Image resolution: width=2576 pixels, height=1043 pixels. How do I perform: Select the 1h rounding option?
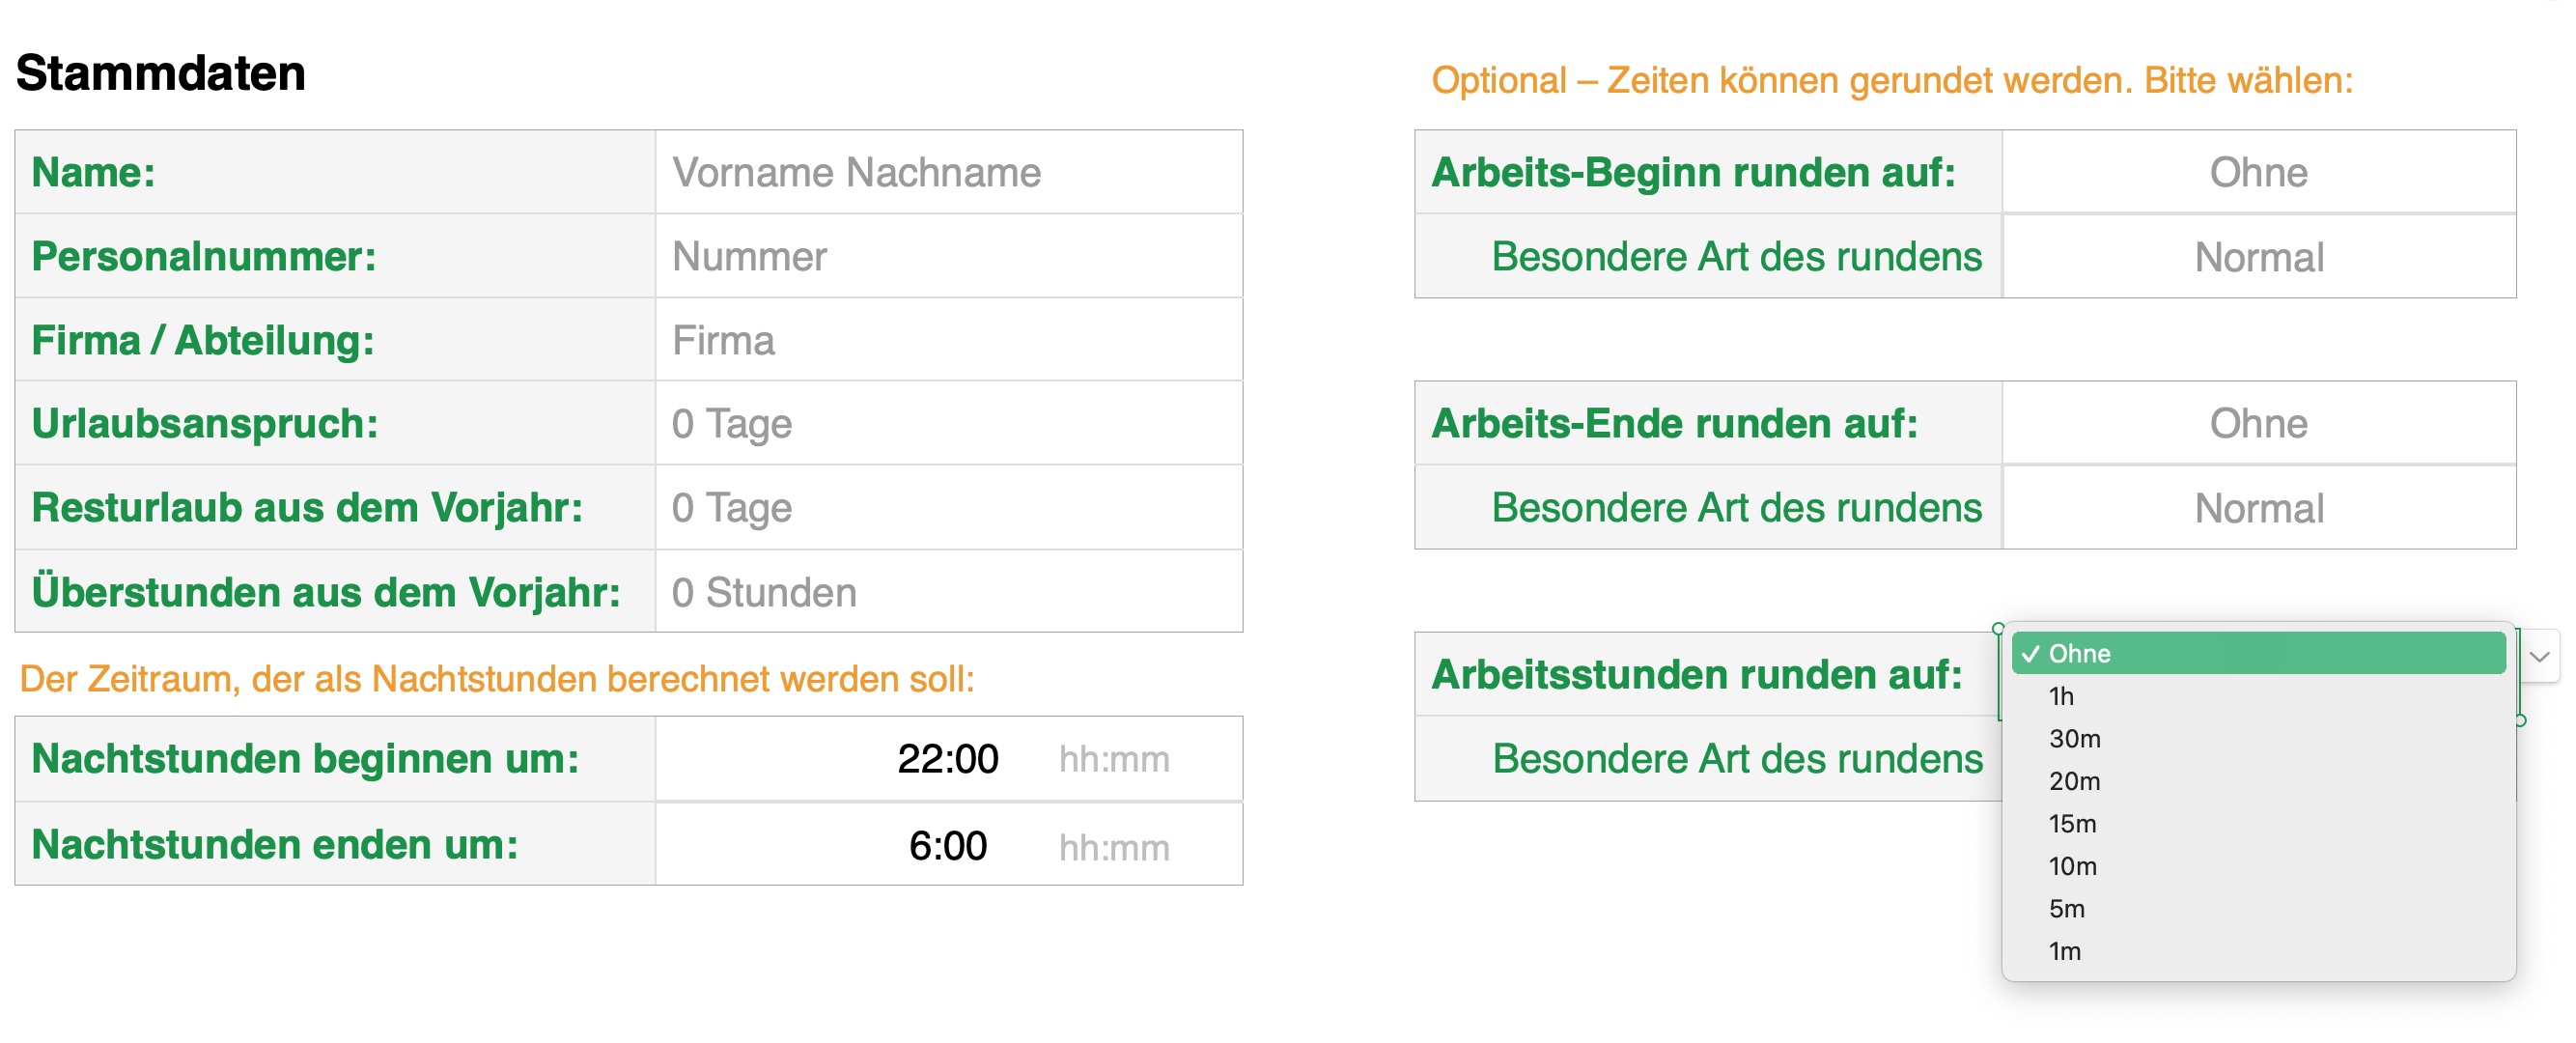tap(2061, 696)
